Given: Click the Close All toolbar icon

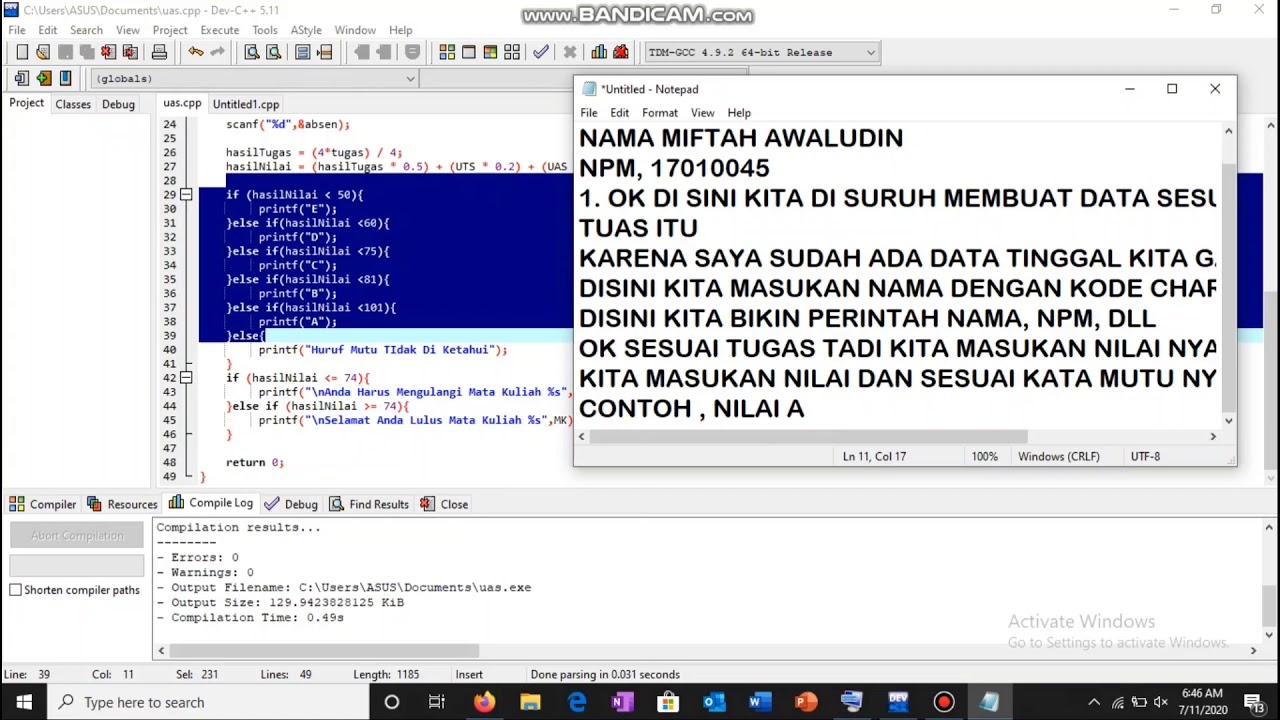Looking at the screenshot, I should (x=130, y=52).
